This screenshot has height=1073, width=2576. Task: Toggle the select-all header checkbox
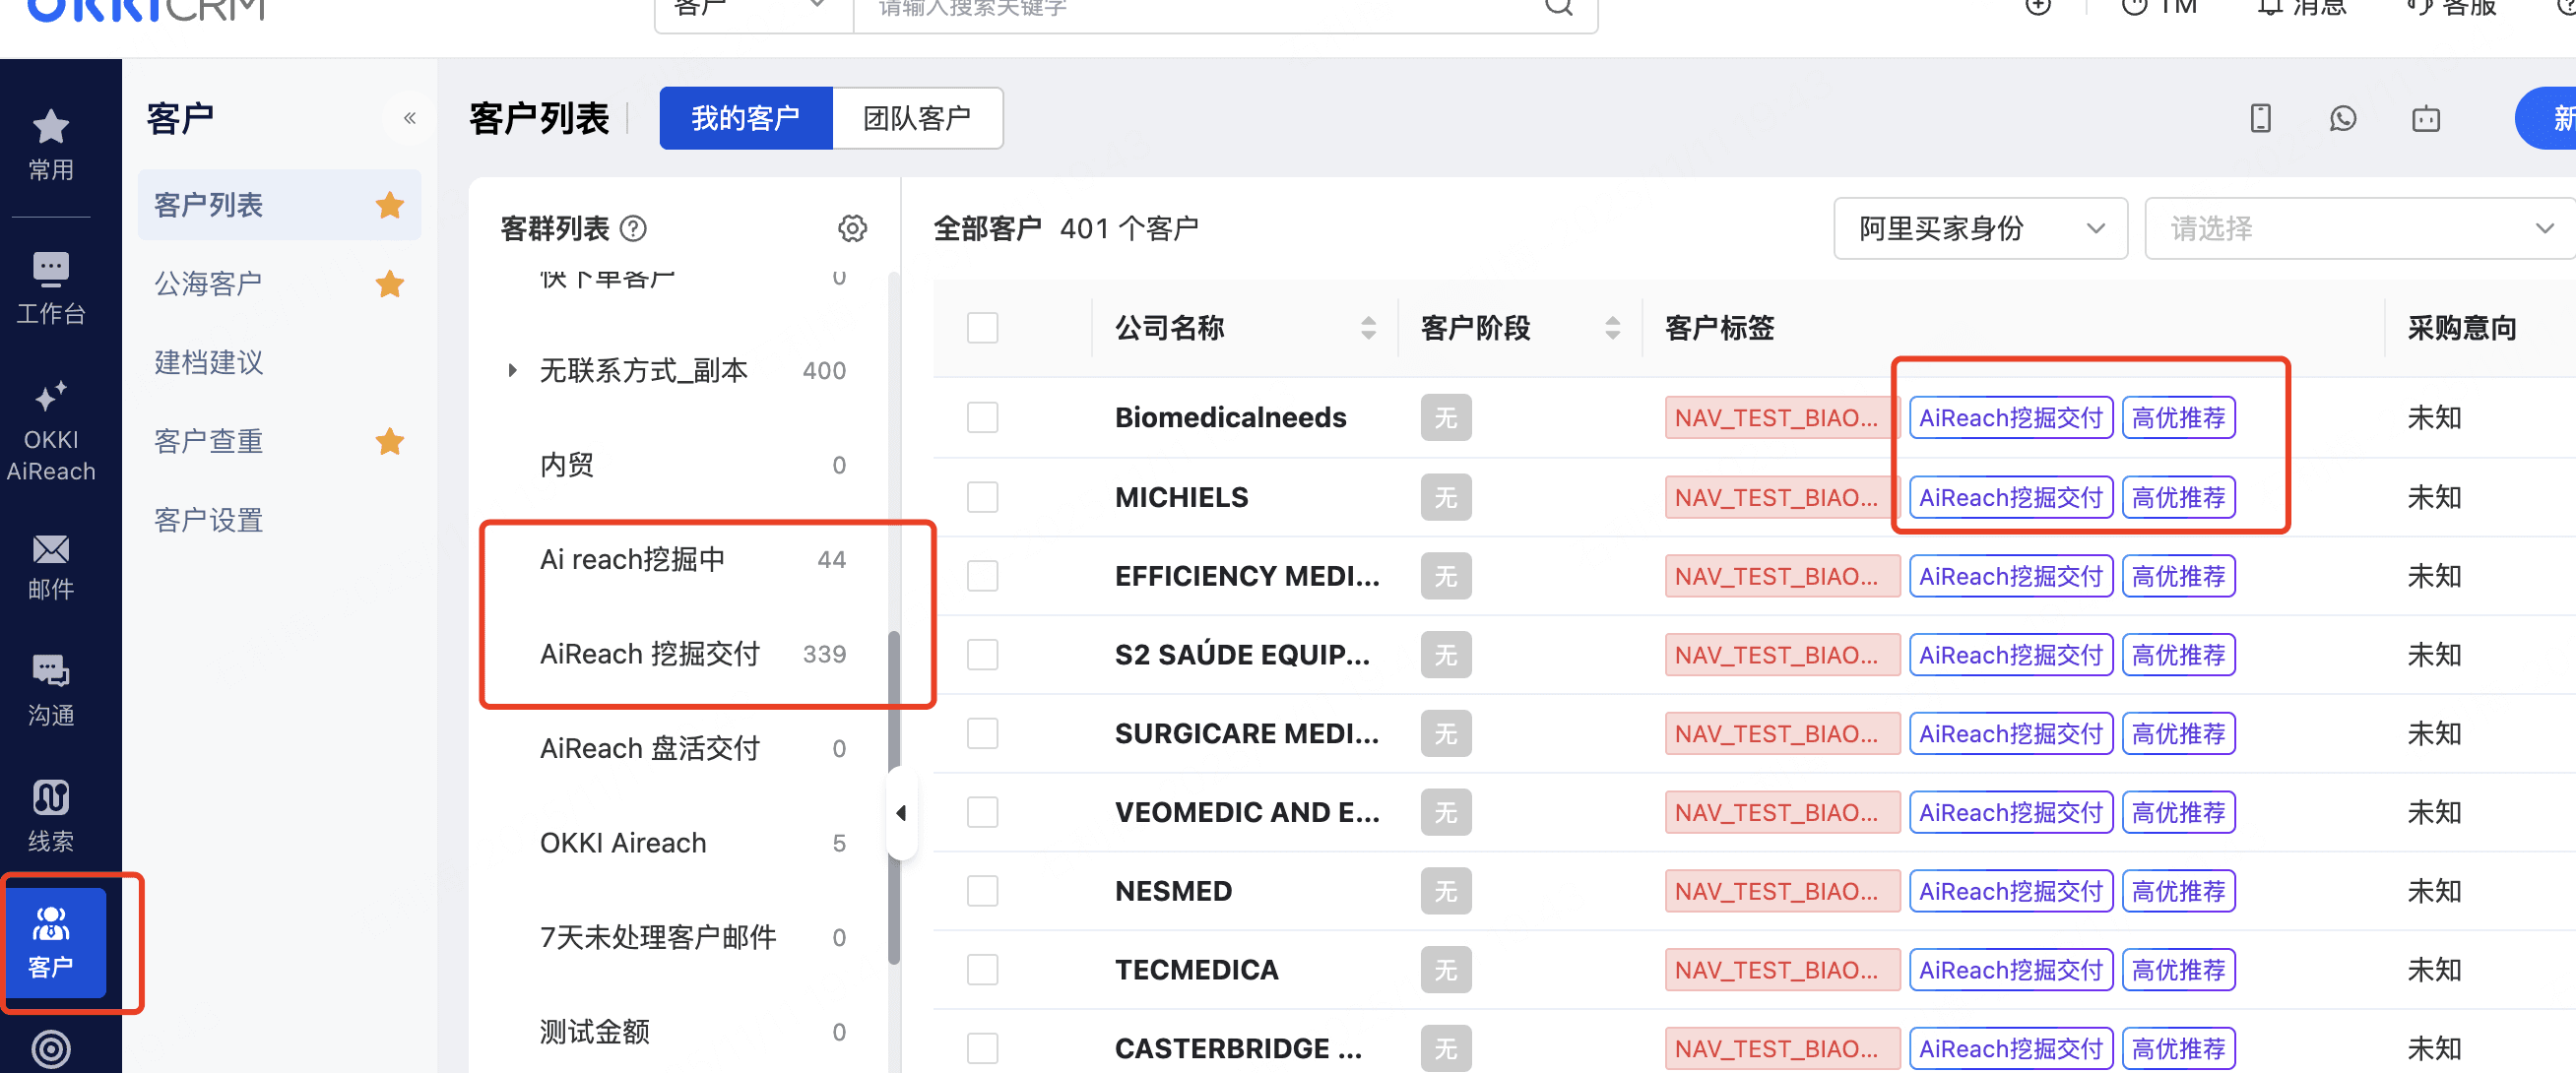[x=982, y=328]
